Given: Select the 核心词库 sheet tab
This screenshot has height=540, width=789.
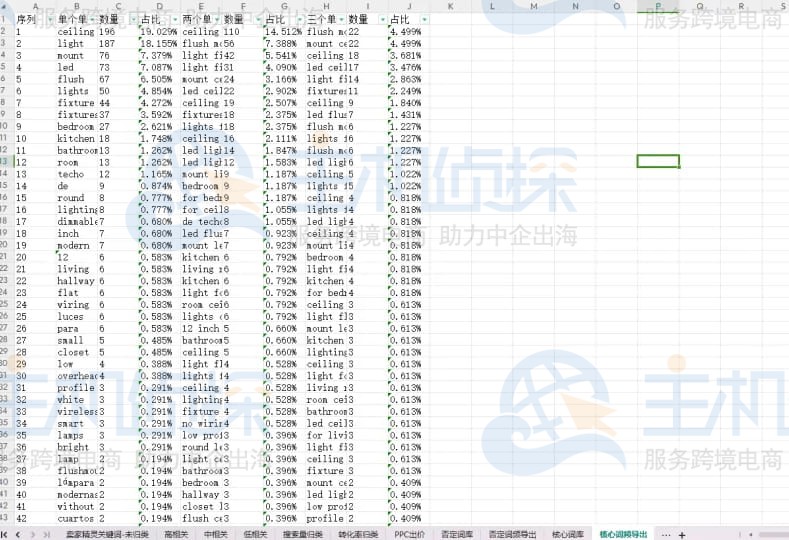Looking at the screenshot, I should [x=568, y=534].
